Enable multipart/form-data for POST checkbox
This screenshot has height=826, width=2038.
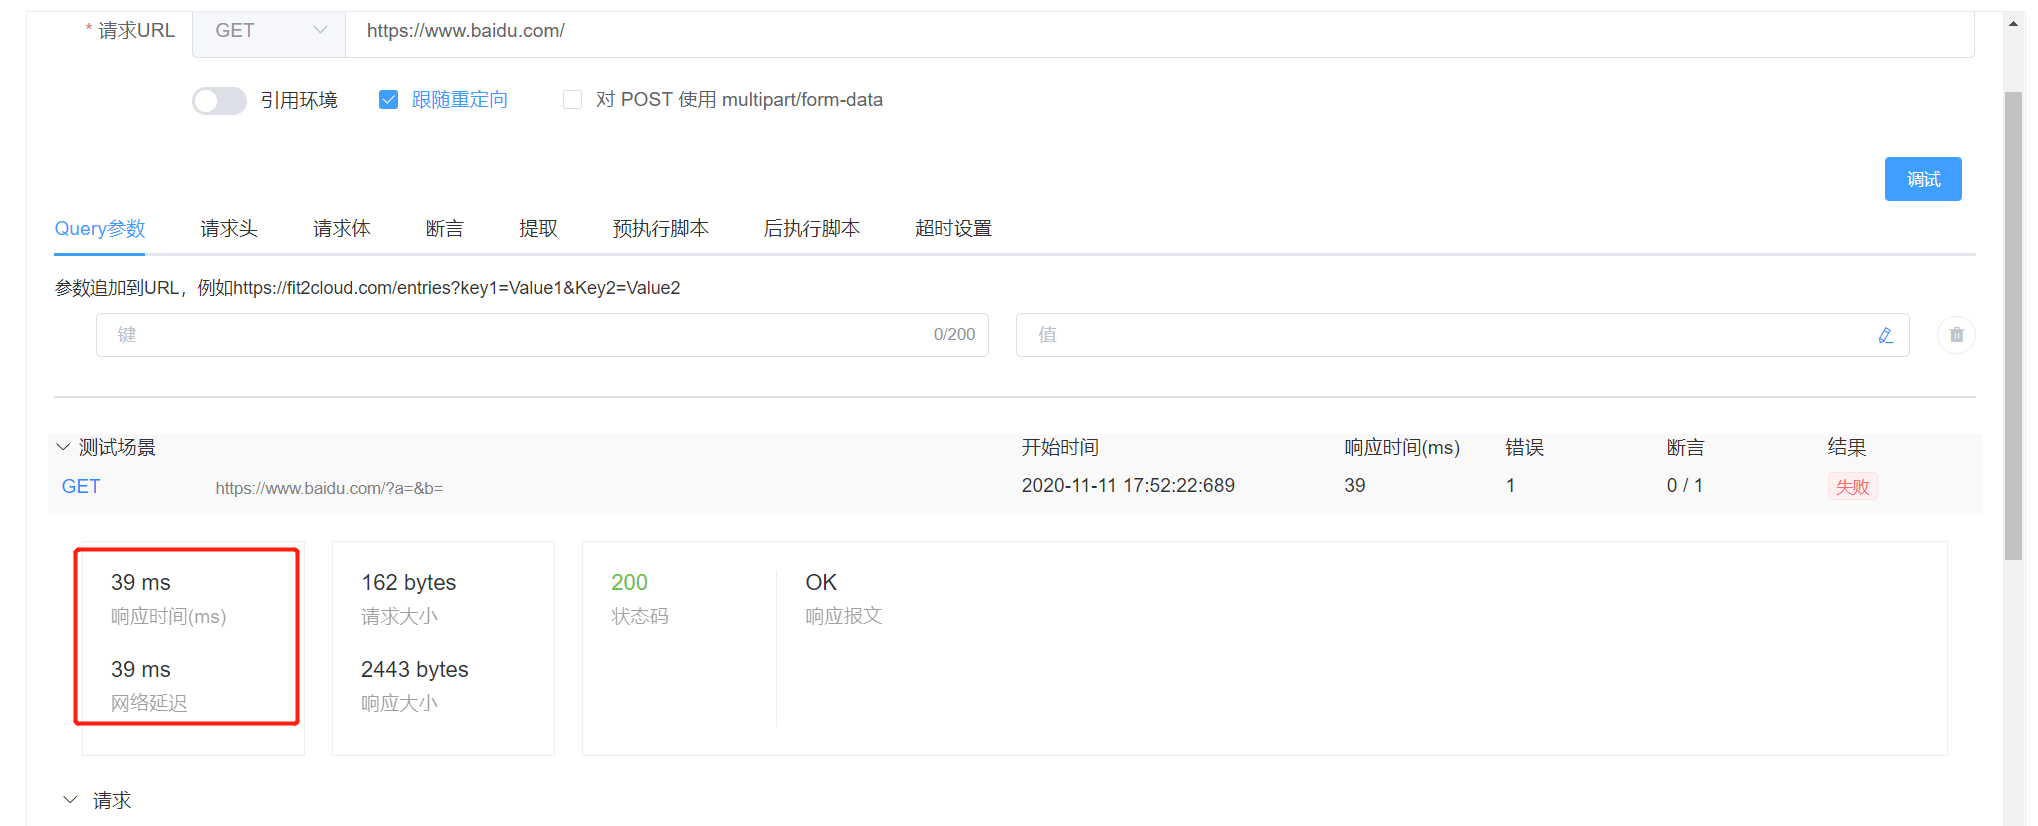[573, 100]
